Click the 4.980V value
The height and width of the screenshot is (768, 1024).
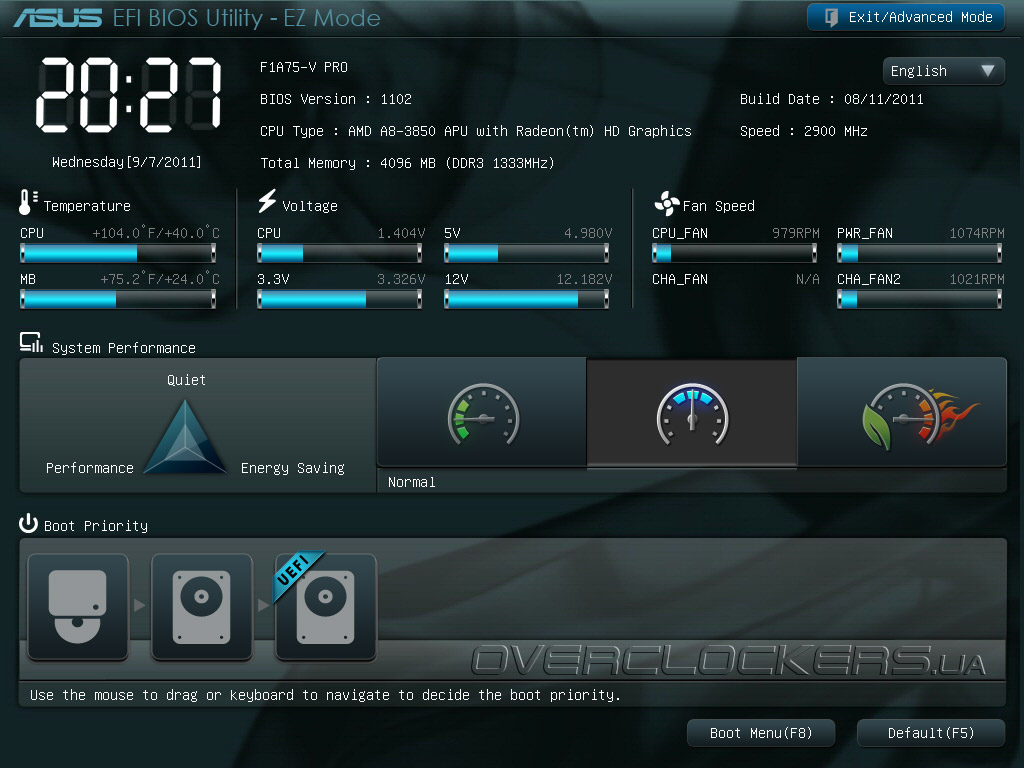tap(588, 233)
